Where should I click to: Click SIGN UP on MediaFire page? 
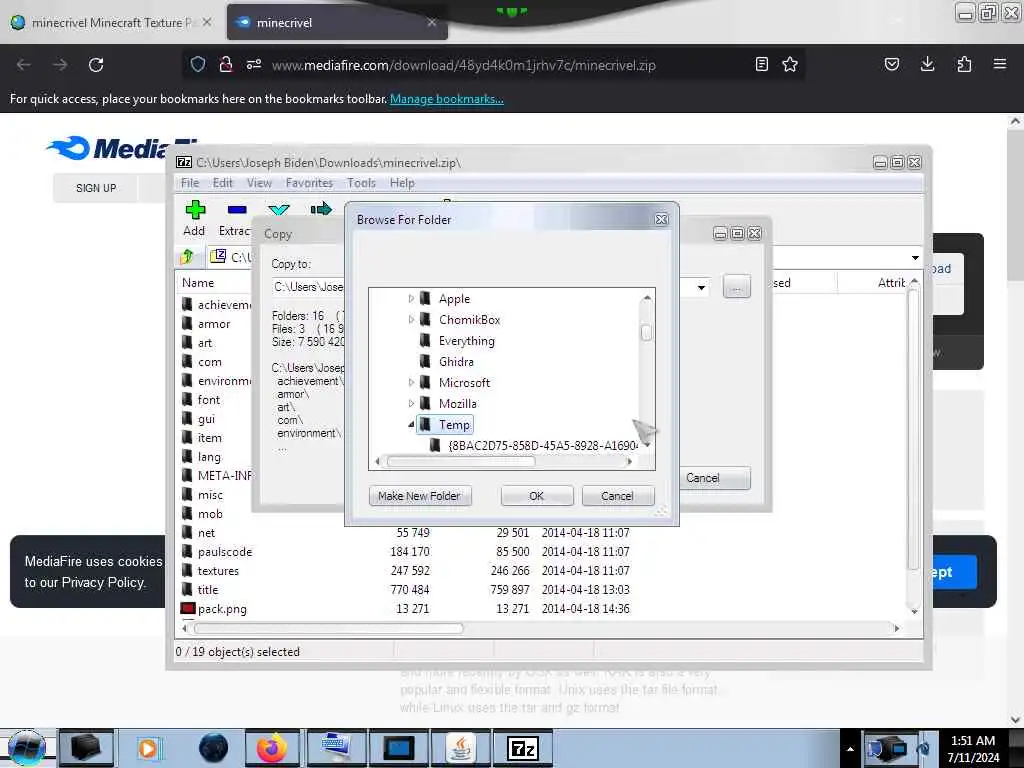(x=96, y=188)
